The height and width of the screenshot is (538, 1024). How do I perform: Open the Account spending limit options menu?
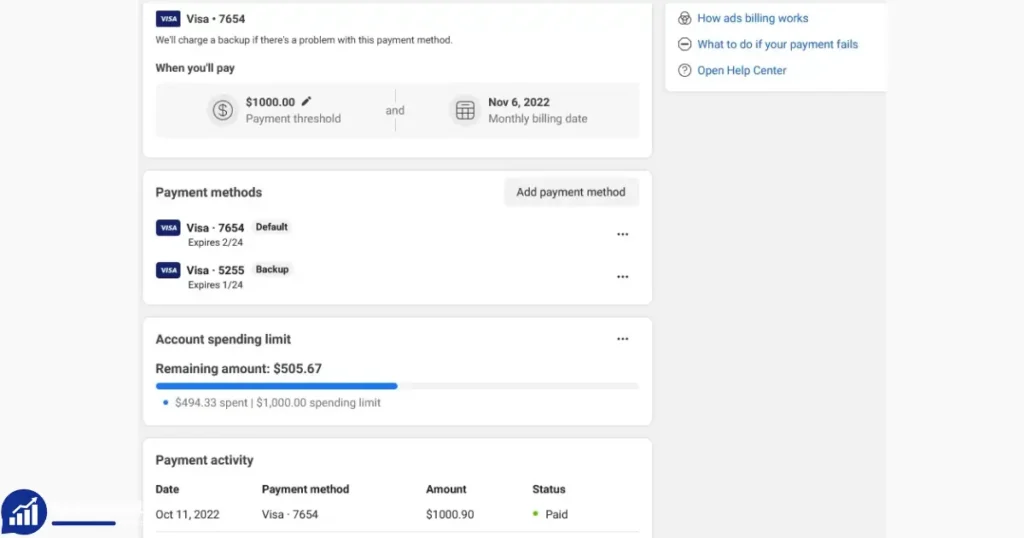pos(622,339)
